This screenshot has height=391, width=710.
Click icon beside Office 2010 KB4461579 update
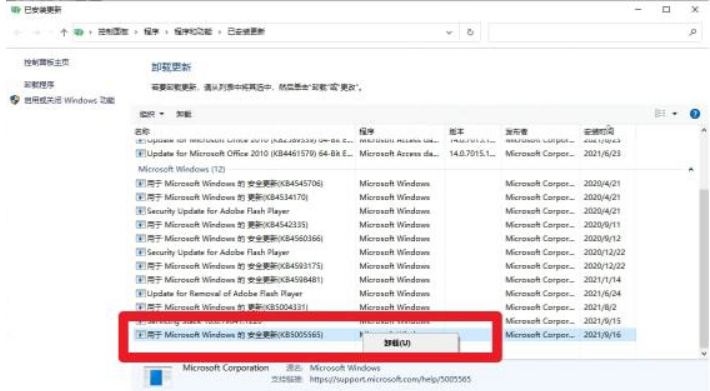(x=140, y=154)
